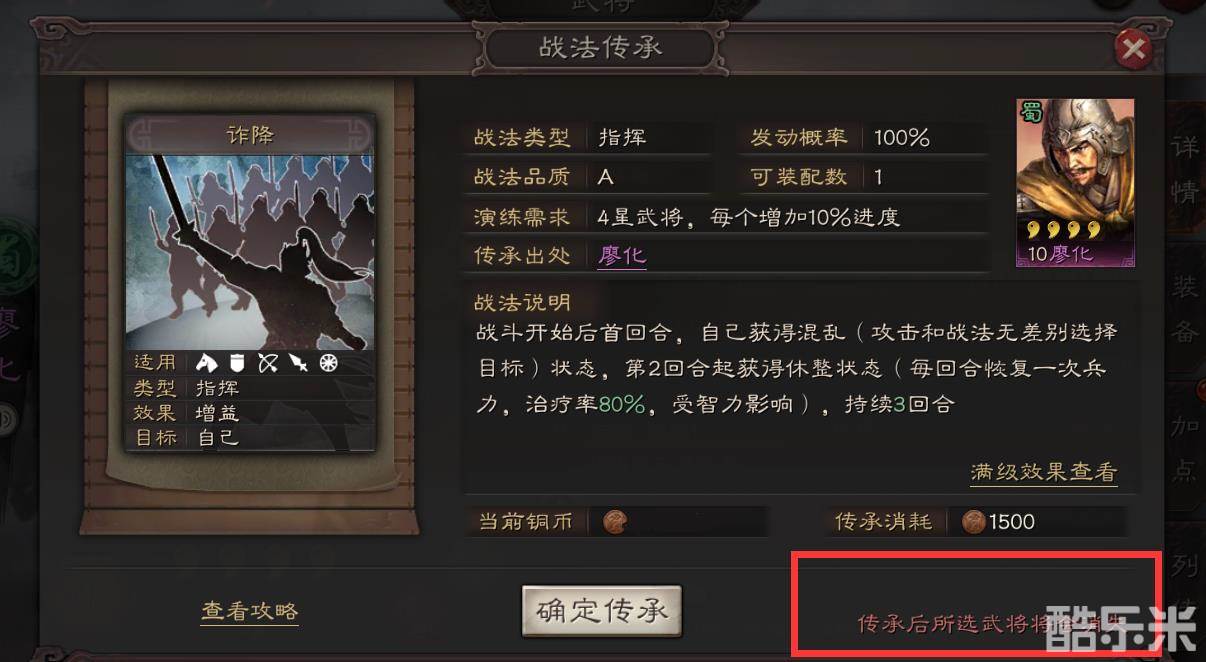Viewport: 1206px width, 662px height.
Task: Click the 诈降 skill card artwork
Action: point(249,250)
